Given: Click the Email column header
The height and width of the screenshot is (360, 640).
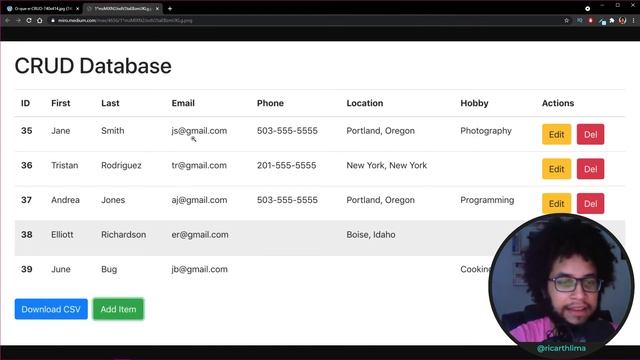Looking at the screenshot, I should 183,103.
